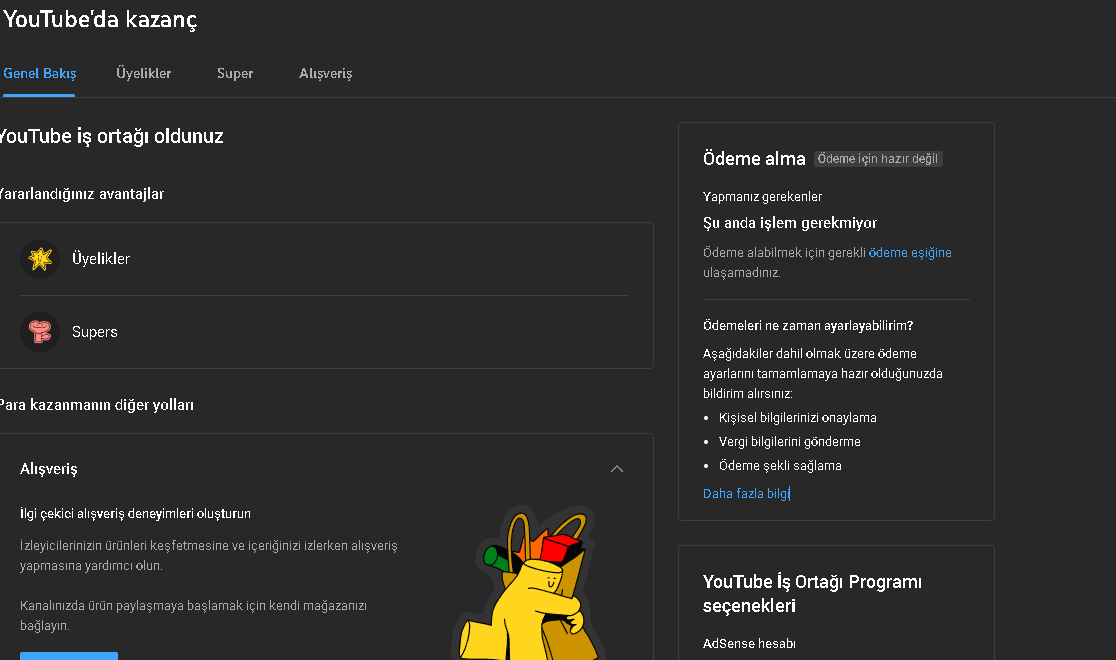The width and height of the screenshot is (1116, 660).
Task: Collapse the Alışveriş section chevron
Action: (617, 468)
